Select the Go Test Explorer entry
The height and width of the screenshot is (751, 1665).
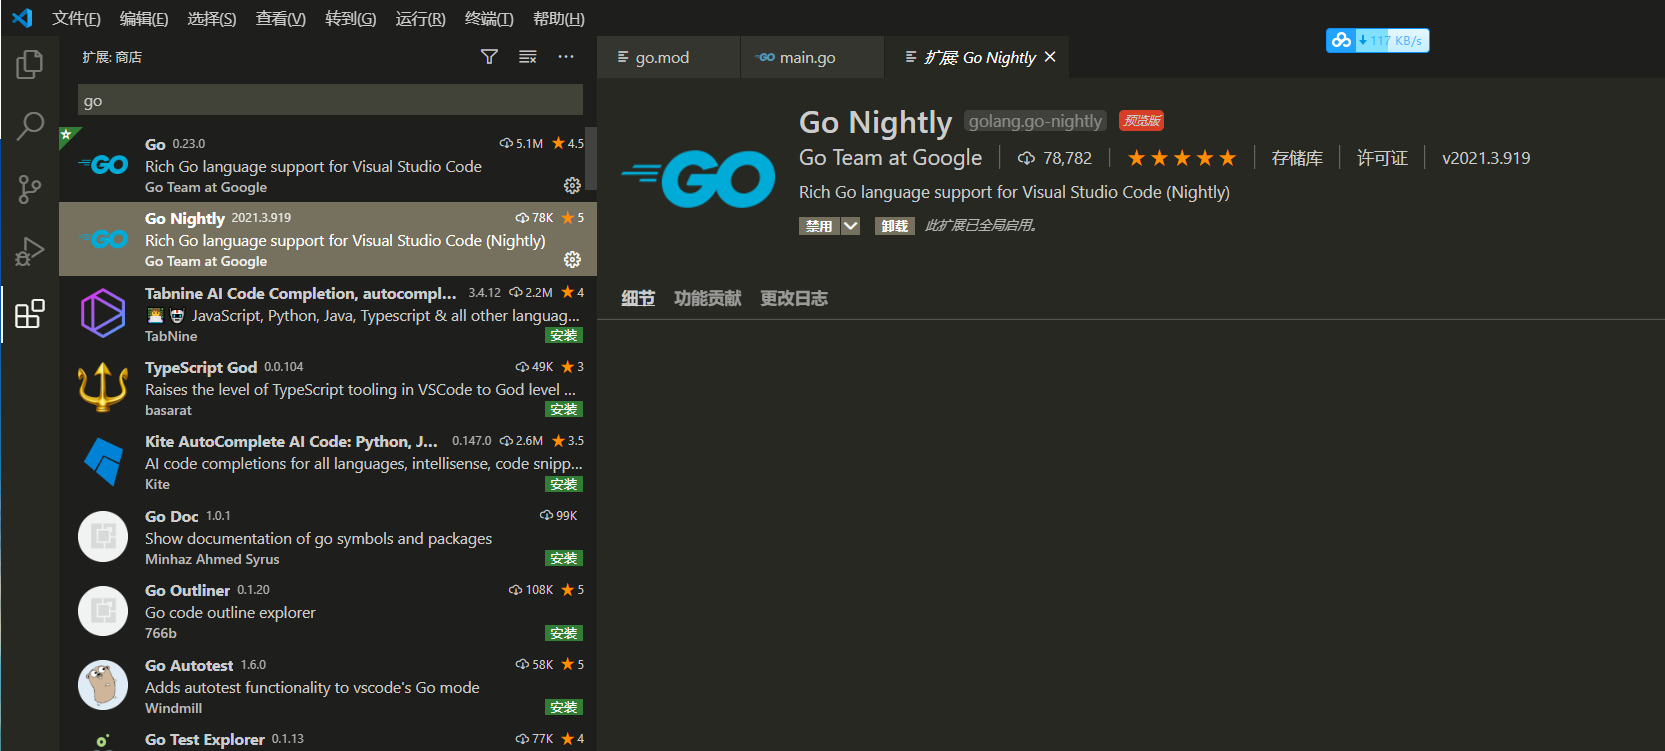click(328, 740)
